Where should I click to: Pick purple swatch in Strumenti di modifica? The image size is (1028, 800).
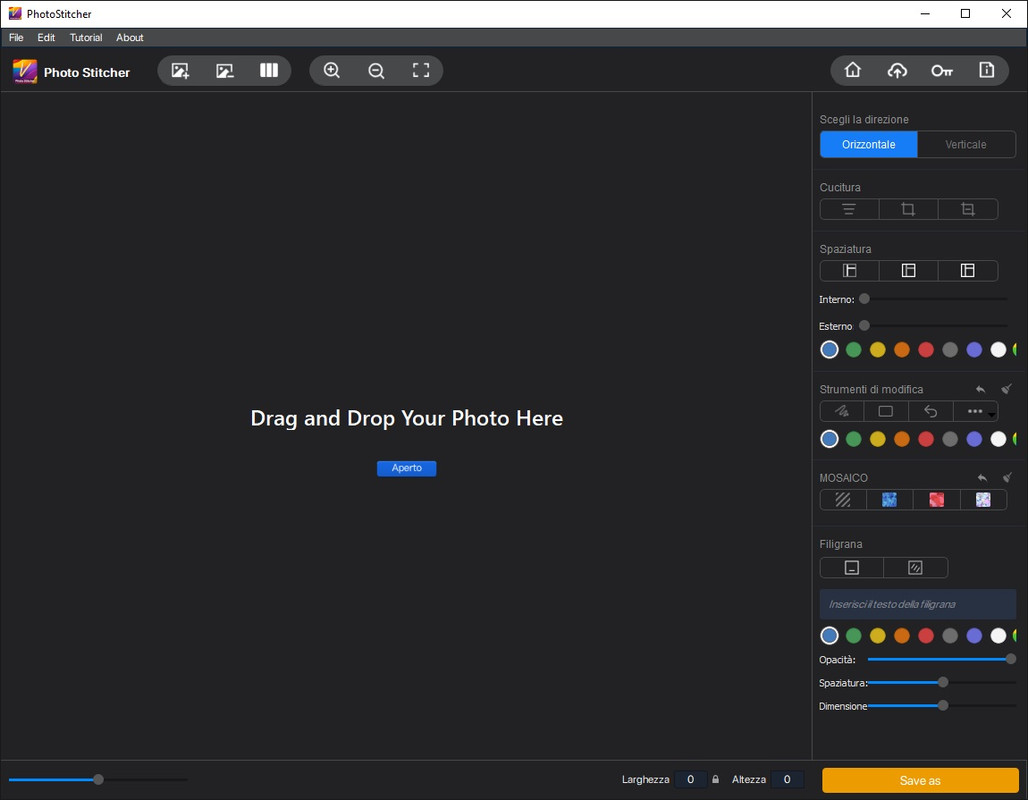click(x=974, y=439)
